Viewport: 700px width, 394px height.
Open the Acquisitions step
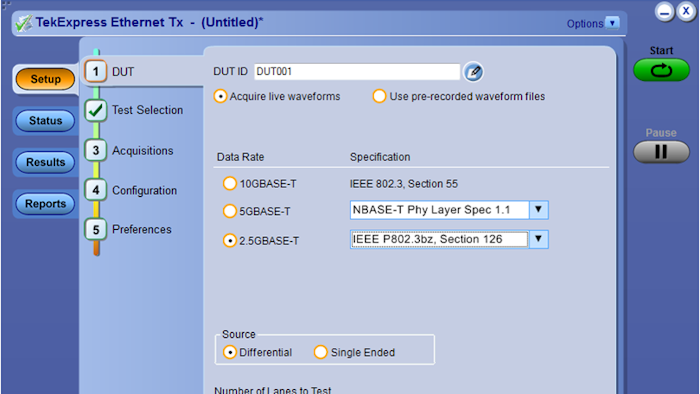(142, 151)
